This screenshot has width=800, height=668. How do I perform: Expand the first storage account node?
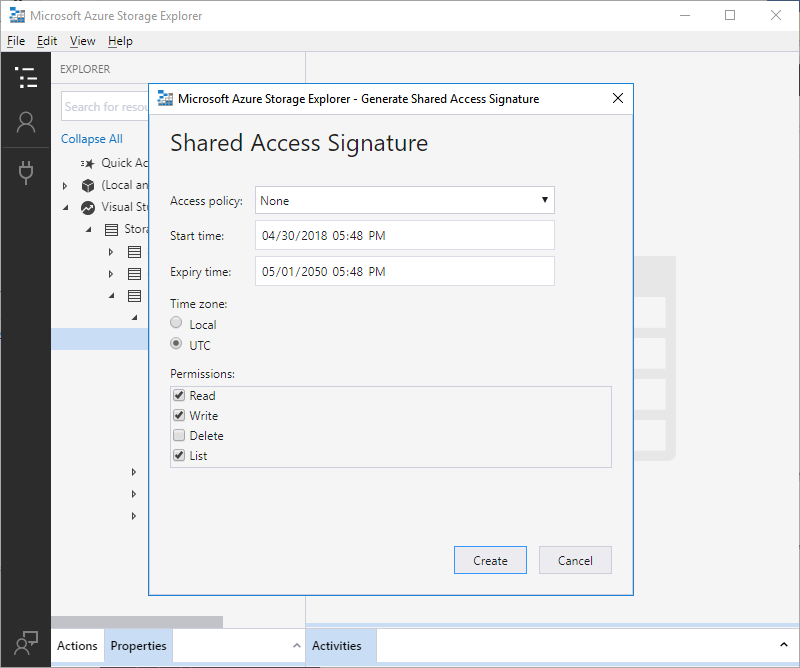pos(111,252)
